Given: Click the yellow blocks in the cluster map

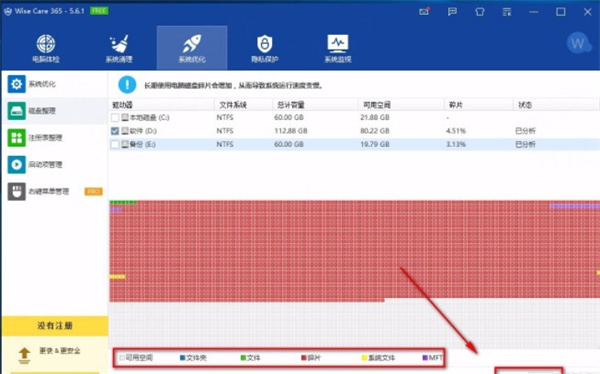Looking at the screenshot, I should tap(117, 276).
